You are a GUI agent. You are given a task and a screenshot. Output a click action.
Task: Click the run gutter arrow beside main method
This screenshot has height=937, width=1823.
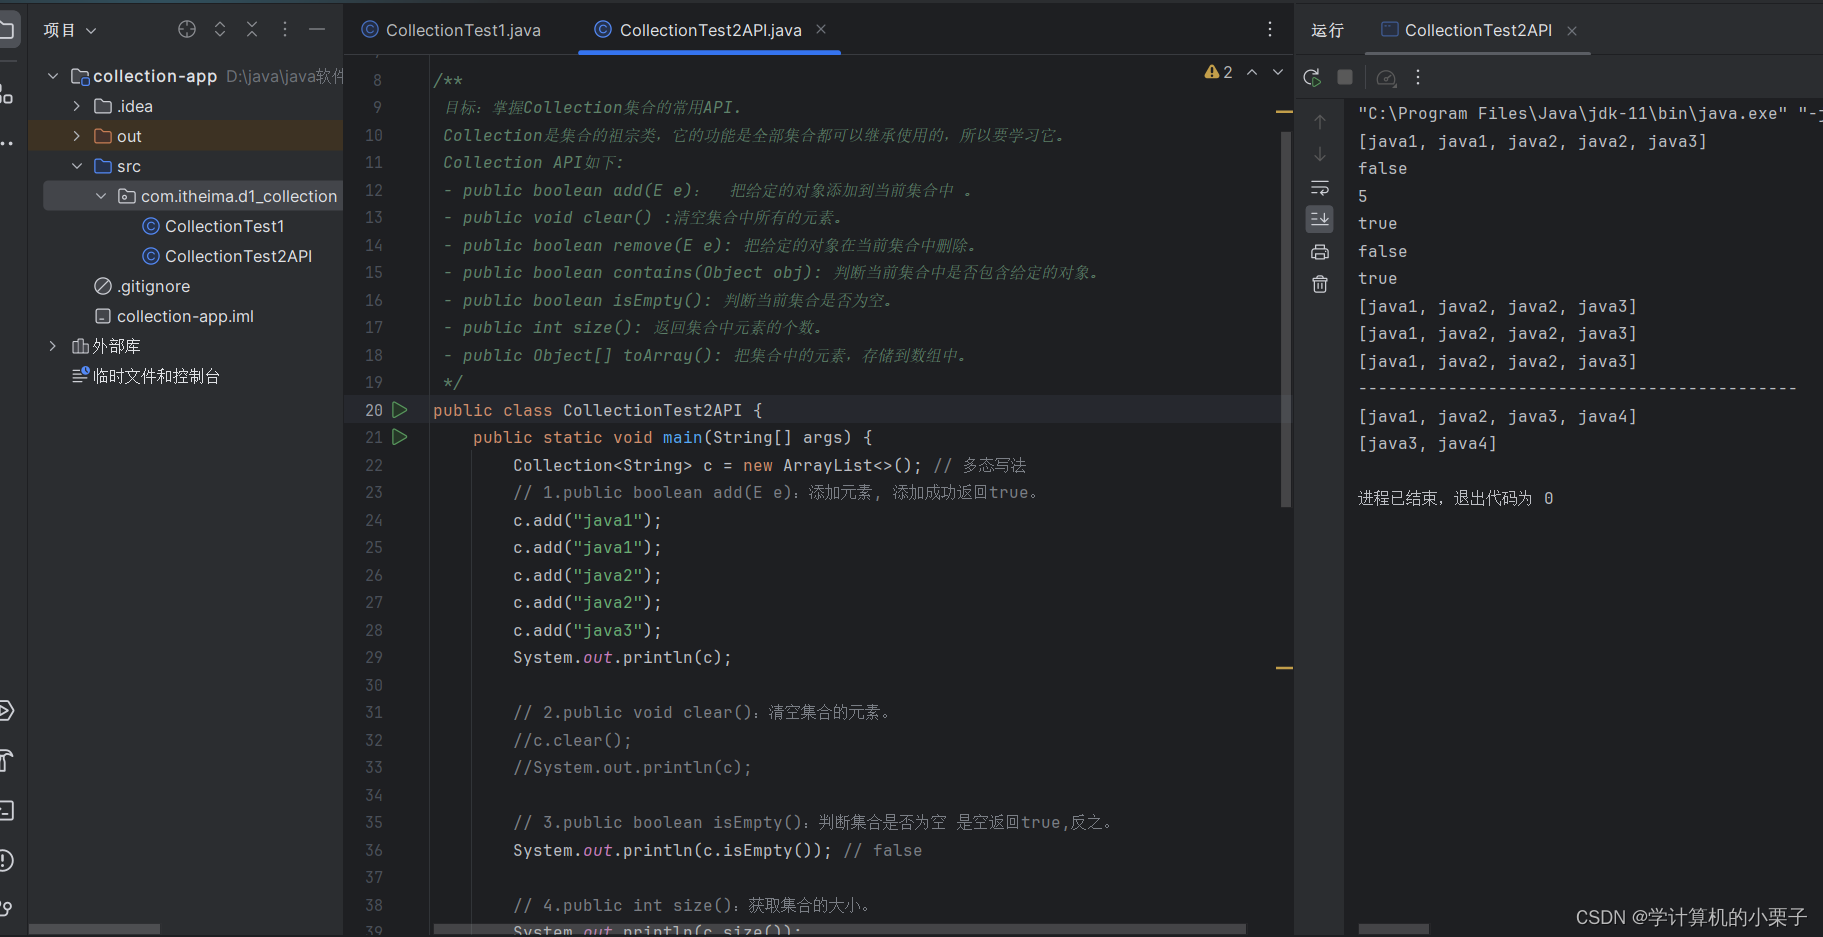point(400,437)
